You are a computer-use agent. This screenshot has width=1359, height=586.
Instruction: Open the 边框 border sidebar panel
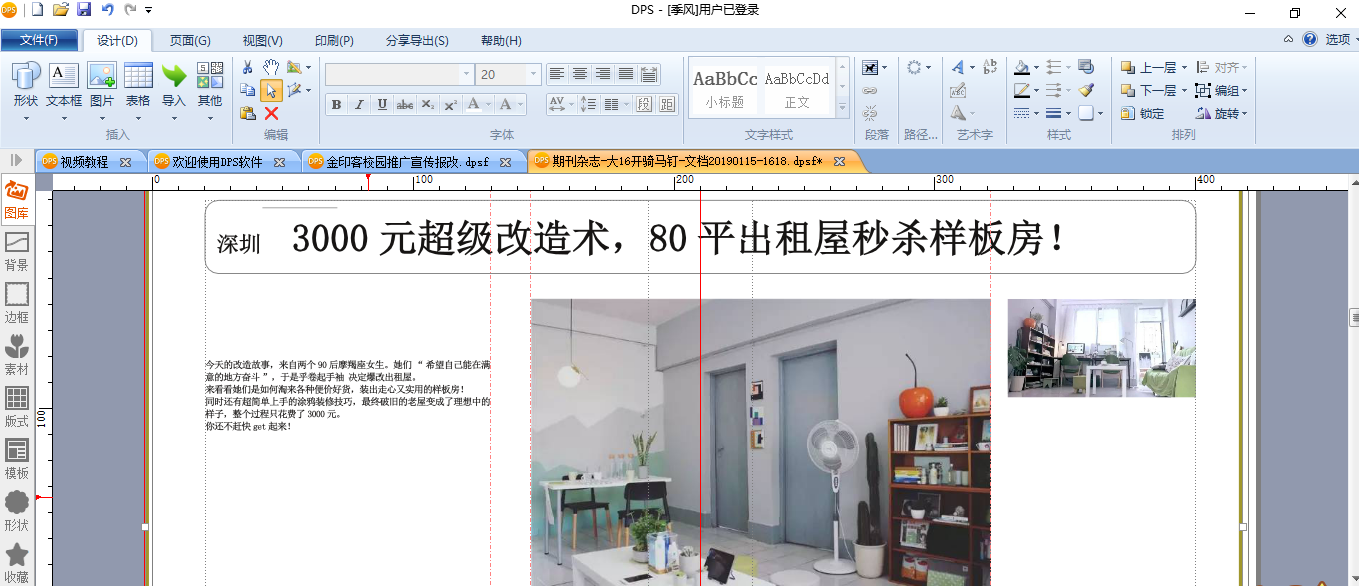click(17, 304)
